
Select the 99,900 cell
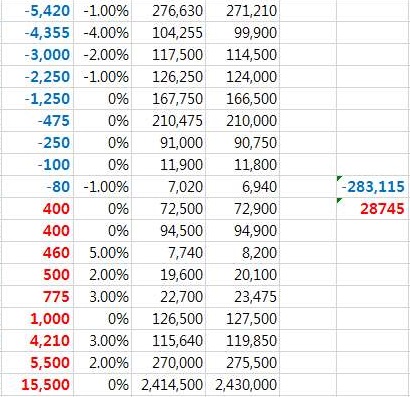242,33
